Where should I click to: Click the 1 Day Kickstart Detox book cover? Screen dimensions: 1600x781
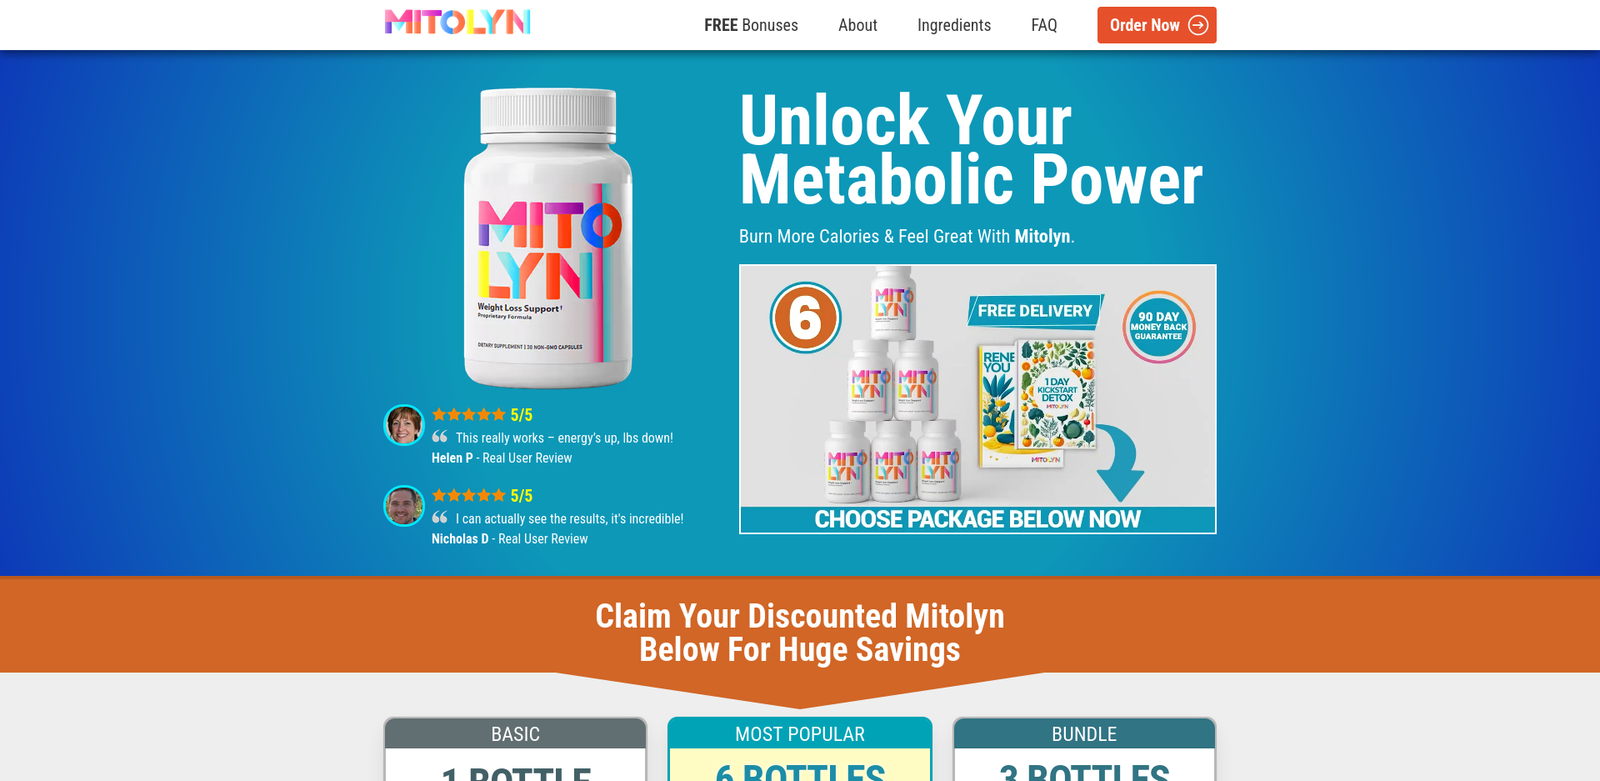click(1056, 396)
